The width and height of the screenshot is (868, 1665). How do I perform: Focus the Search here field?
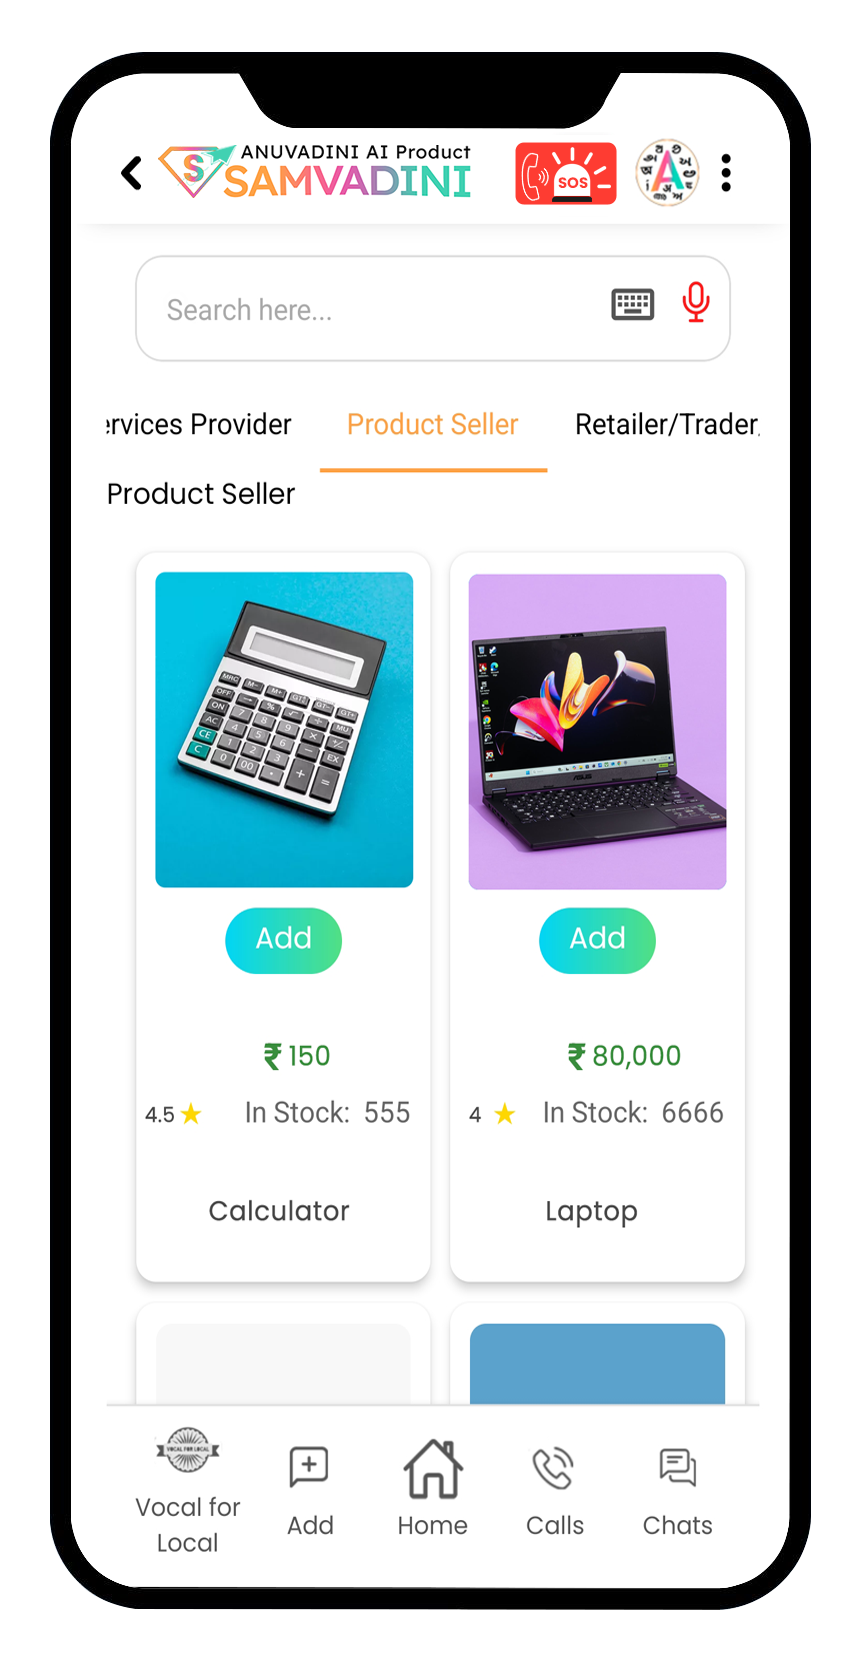pos(433,308)
